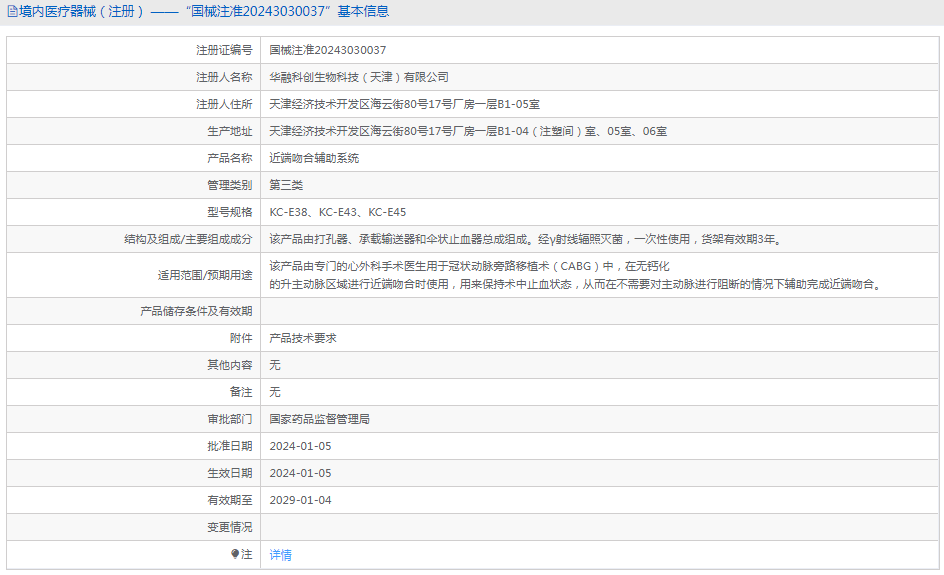This screenshot has width=944, height=575.
Task: Open the 详情 link
Action: (x=281, y=555)
